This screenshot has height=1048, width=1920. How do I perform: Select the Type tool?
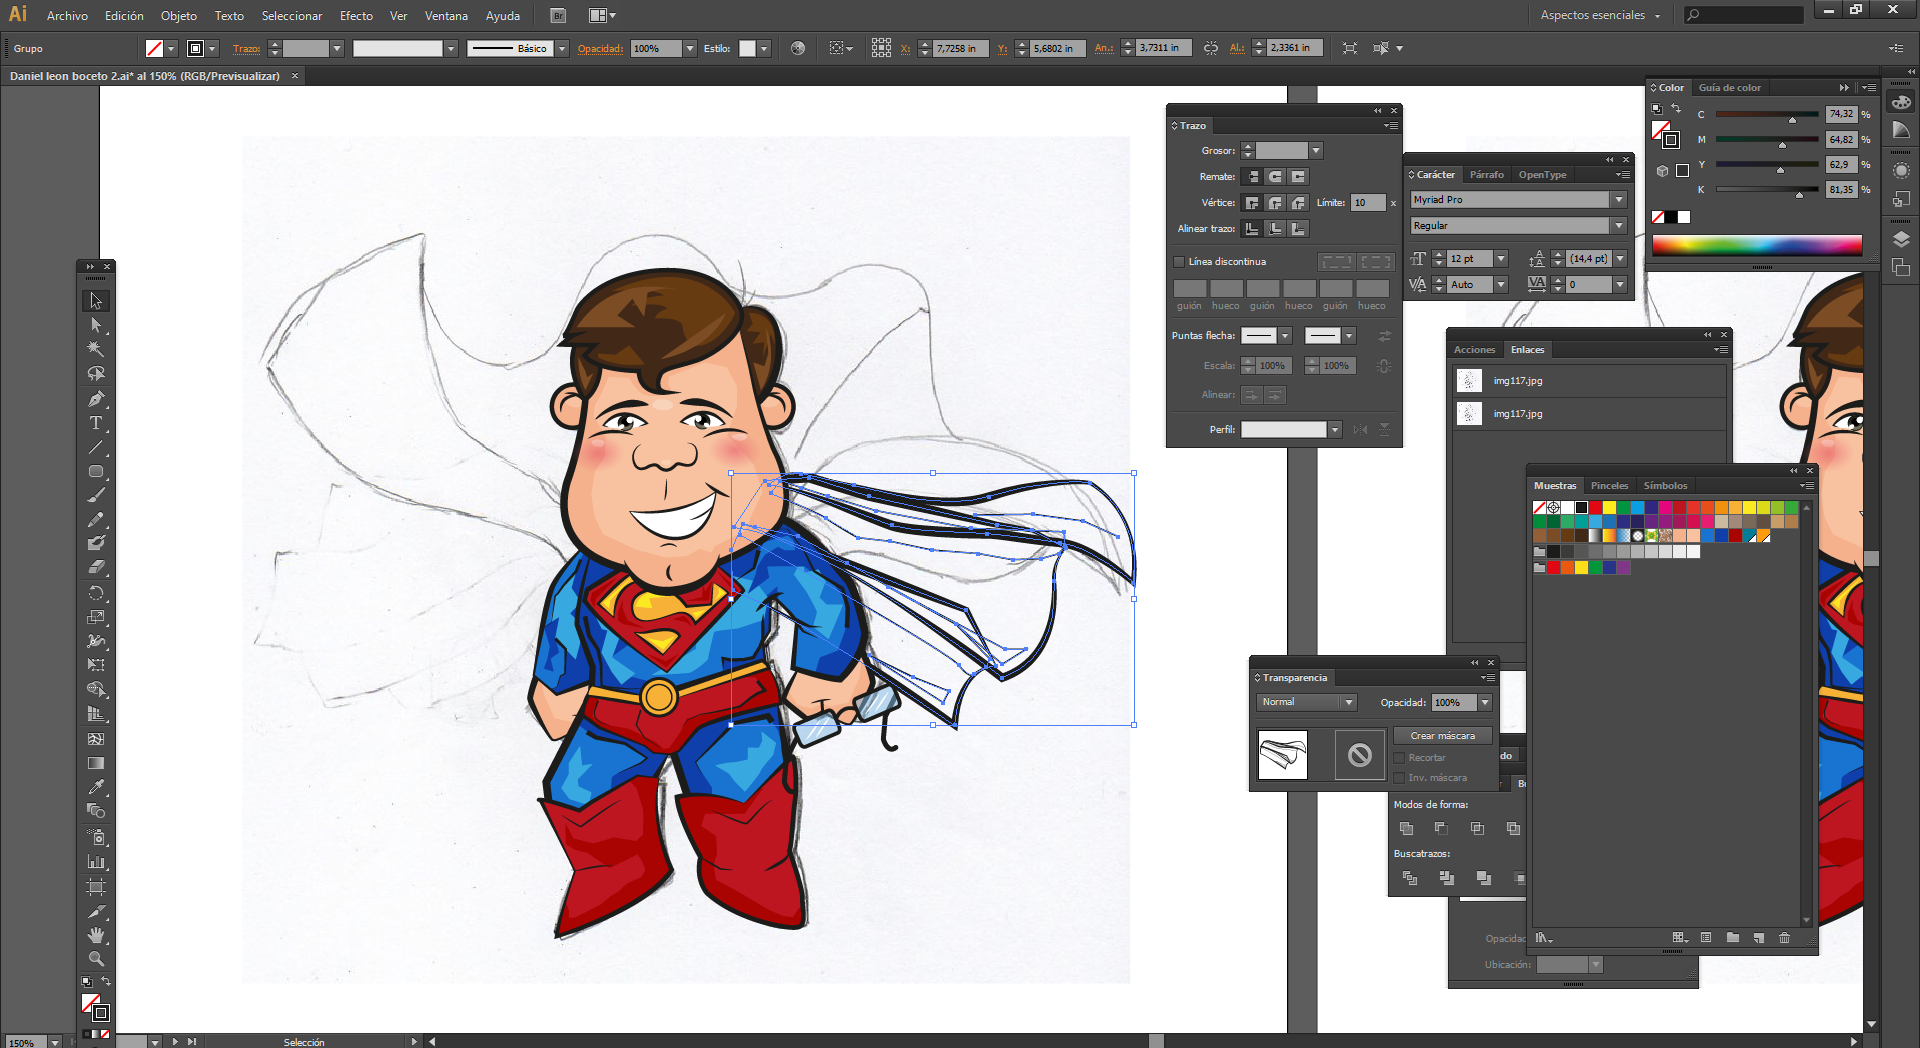96,423
